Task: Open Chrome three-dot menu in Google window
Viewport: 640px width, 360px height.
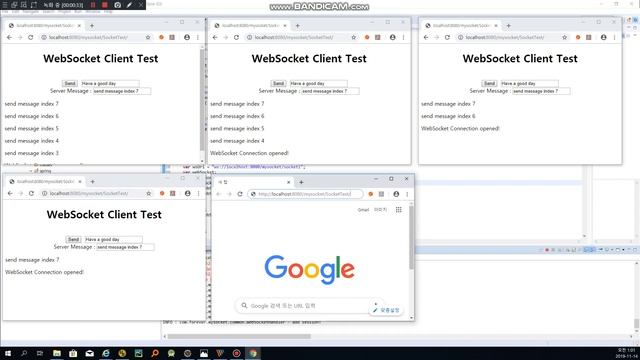Action: [x=407, y=194]
